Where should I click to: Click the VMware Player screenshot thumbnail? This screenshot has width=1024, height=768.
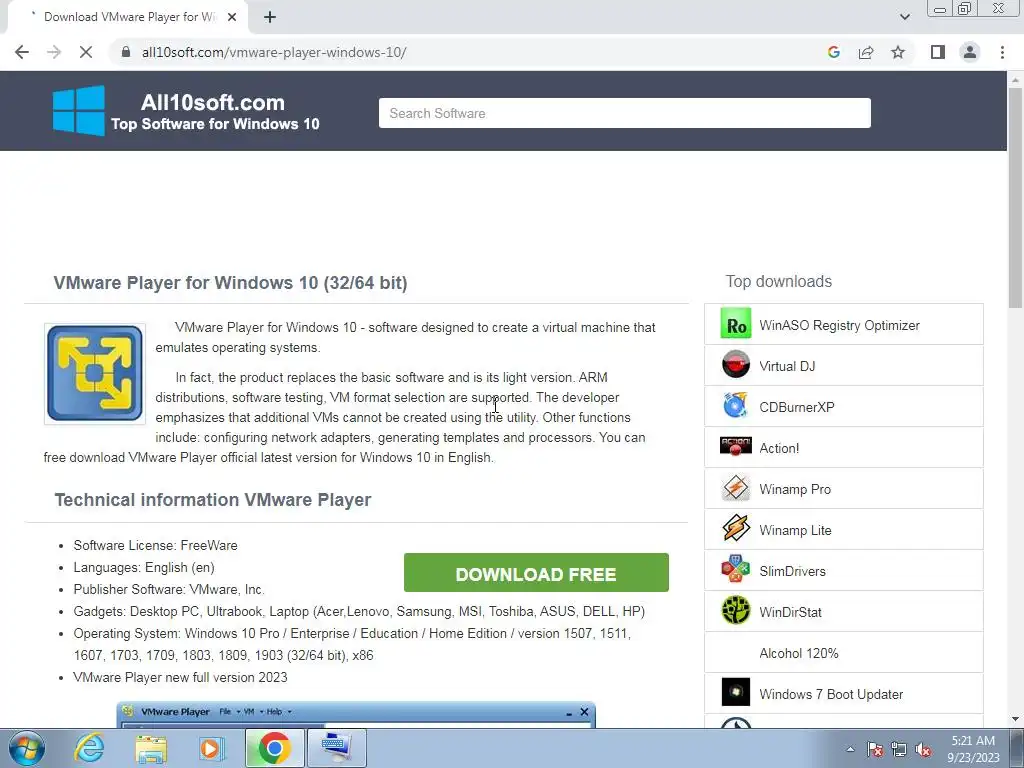[x=356, y=714]
